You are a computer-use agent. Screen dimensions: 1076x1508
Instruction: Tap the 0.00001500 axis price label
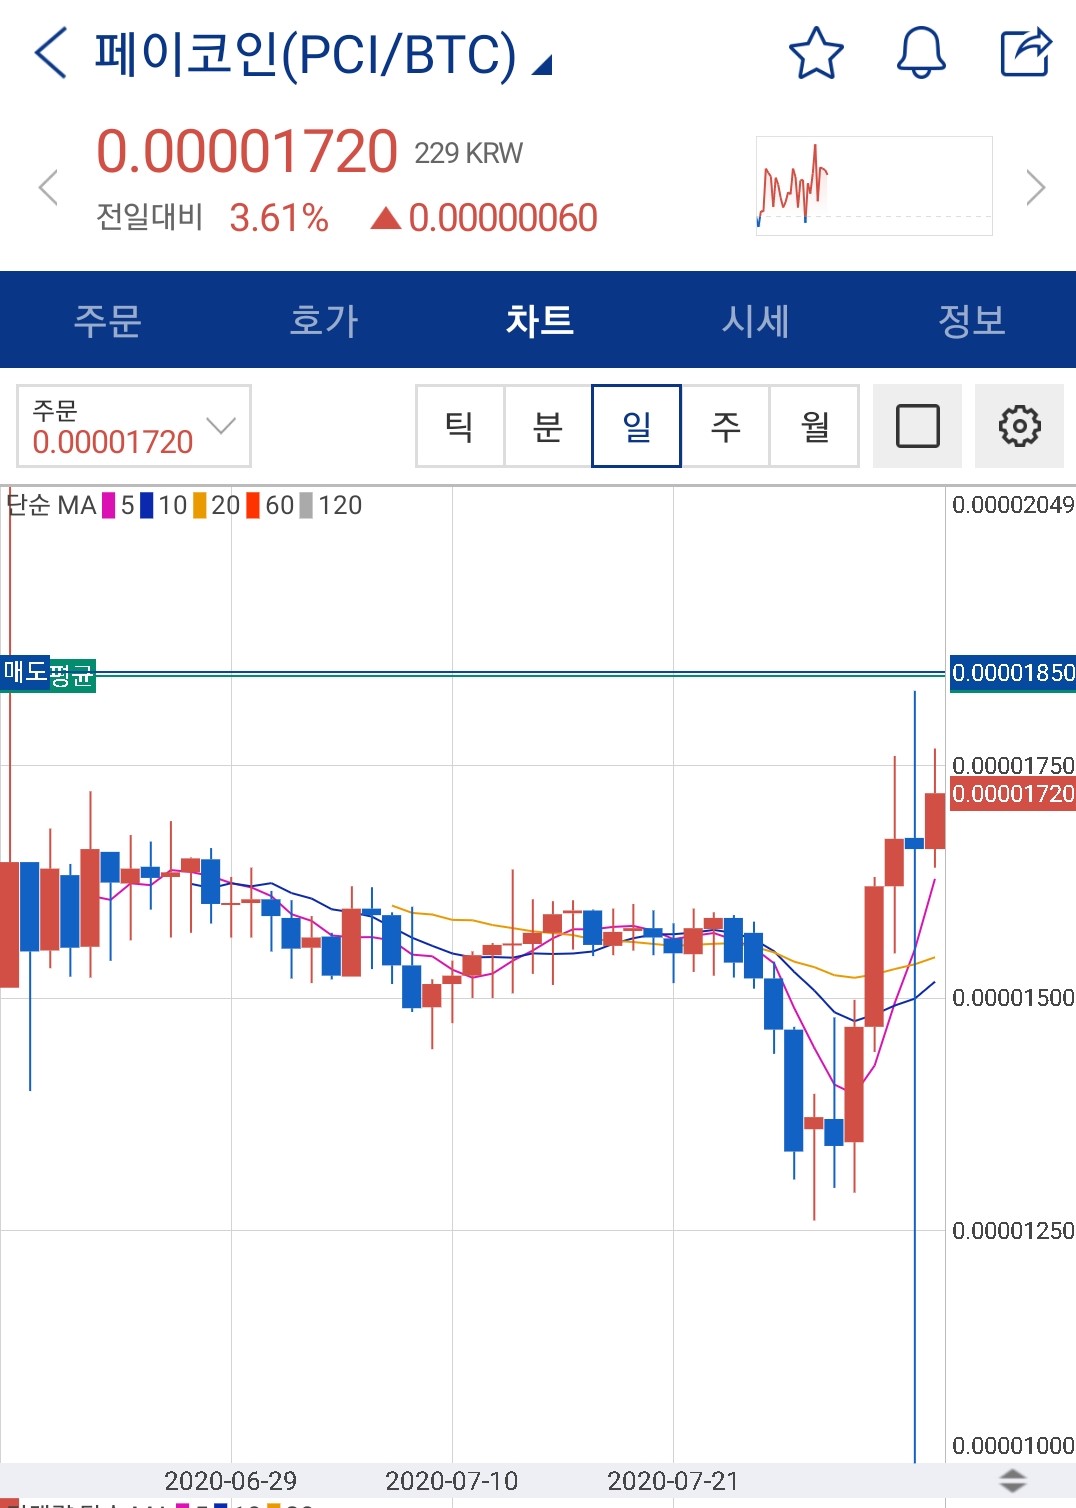(1013, 998)
